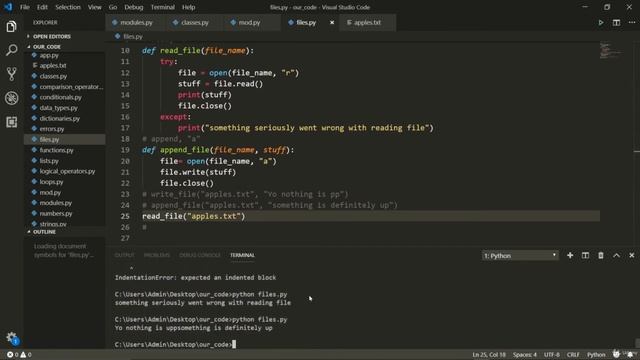Kill terminal with trash icon
The height and width of the screenshot is (360, 640).
tap(601, 256)
